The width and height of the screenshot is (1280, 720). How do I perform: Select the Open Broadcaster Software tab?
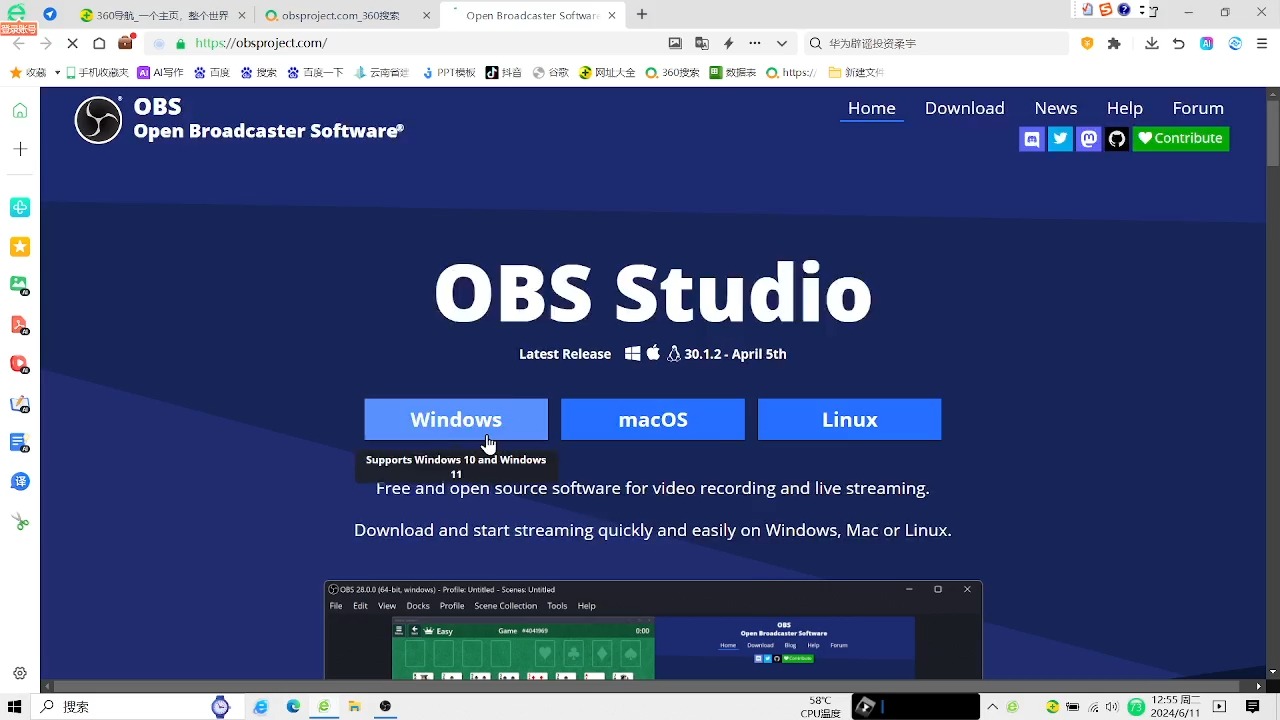click(532, 15)
